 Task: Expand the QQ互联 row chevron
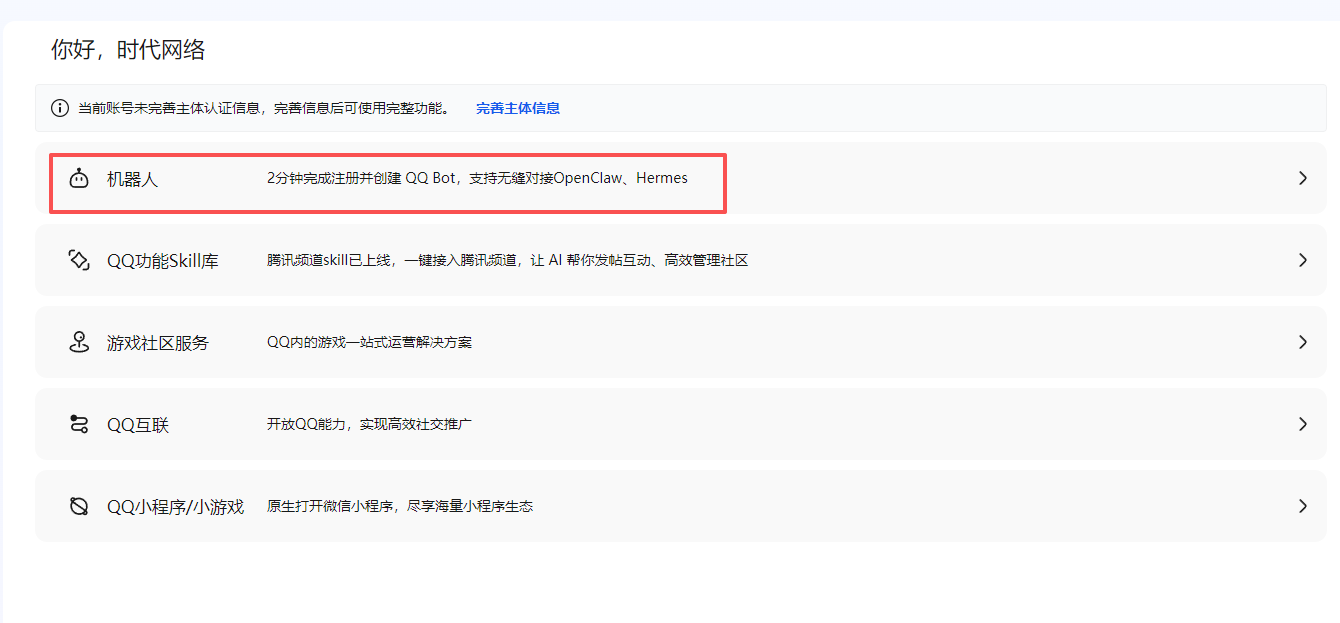pyautogui.click(x=1302, y=424)
